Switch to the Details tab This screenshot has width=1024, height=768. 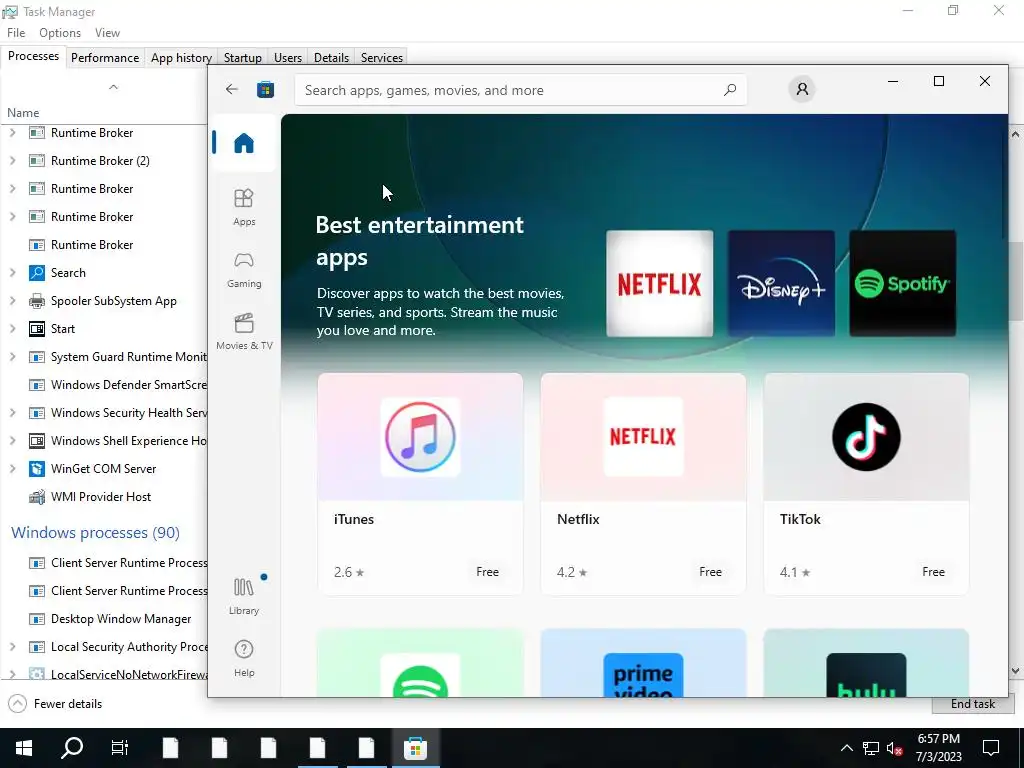[x=331, y=57]
